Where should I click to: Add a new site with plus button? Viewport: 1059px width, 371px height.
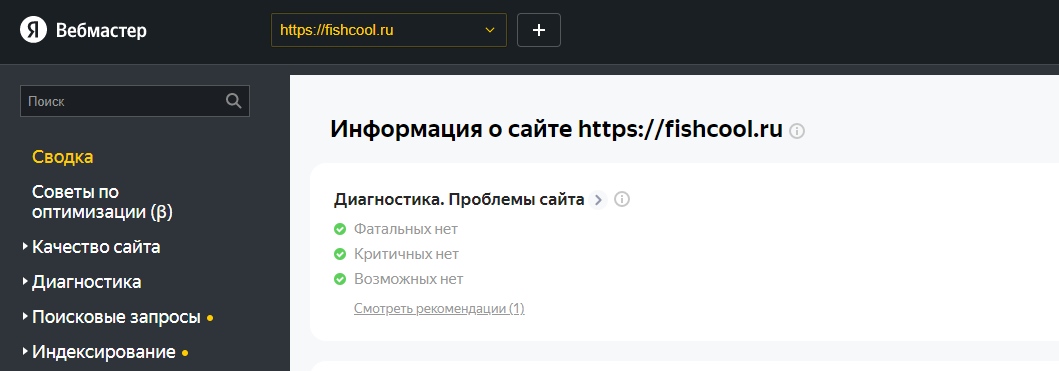pos(539,30)
